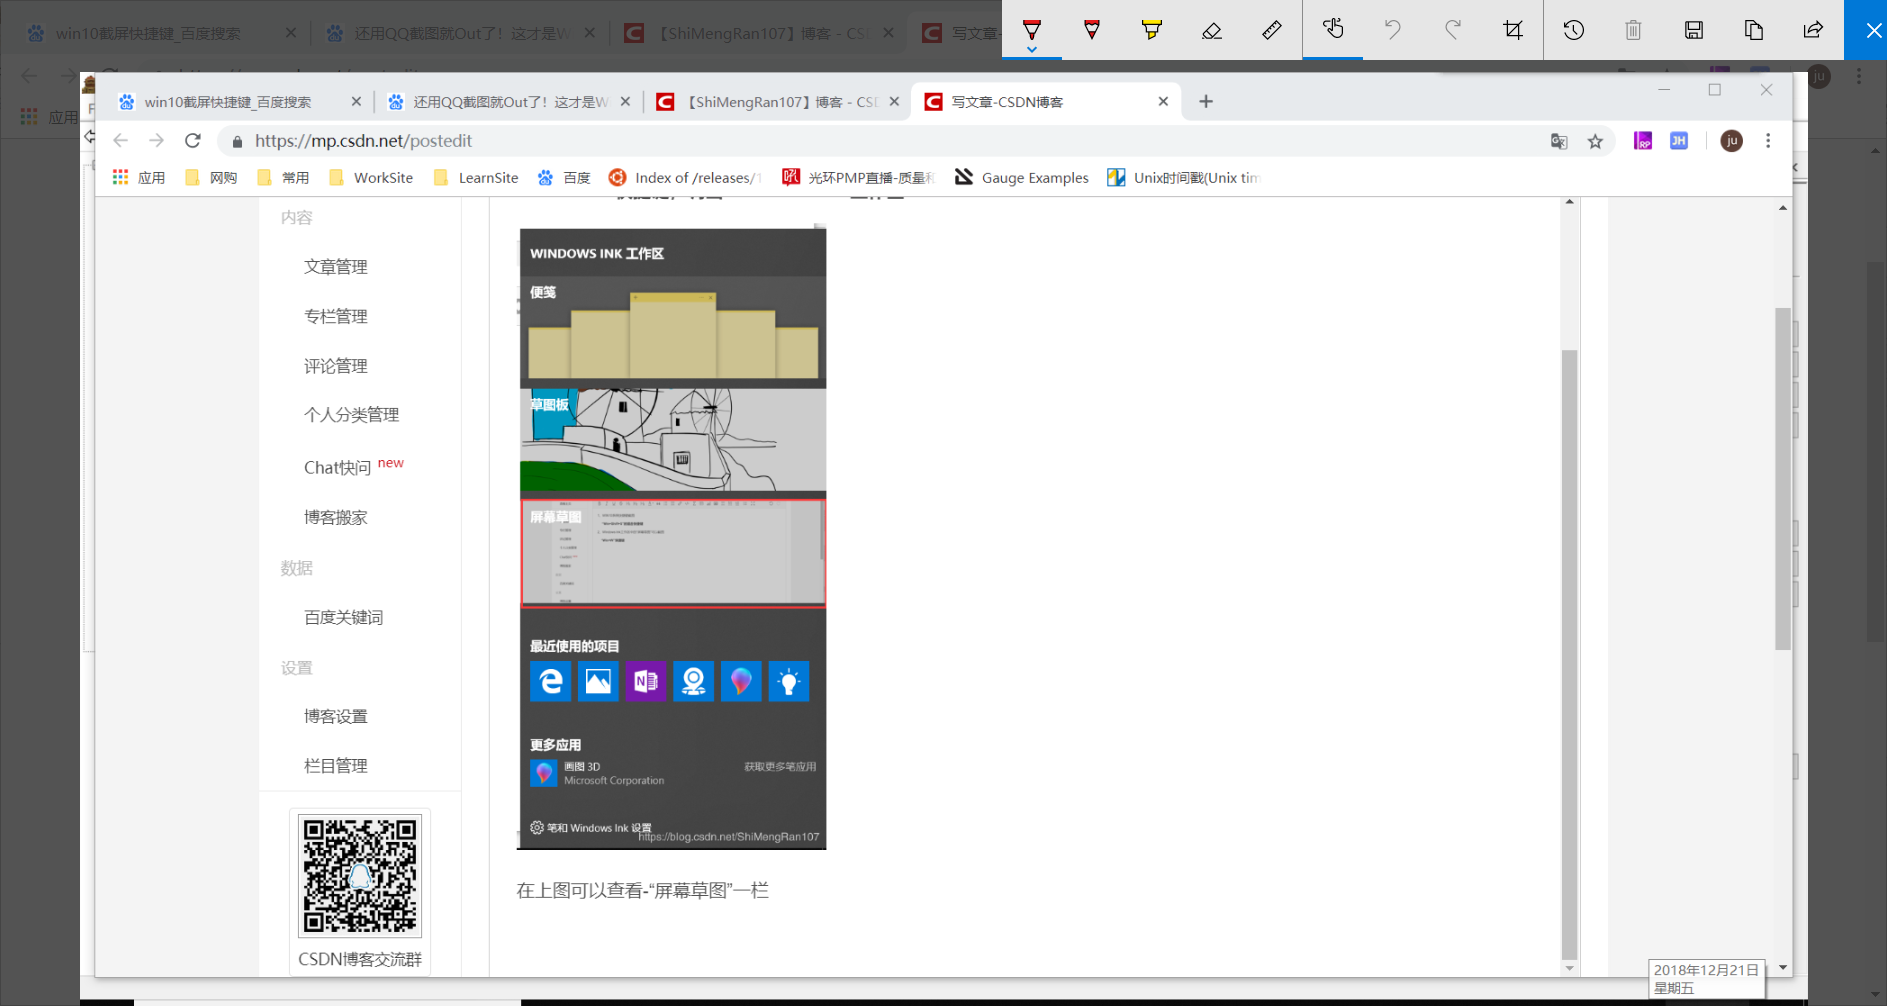Open Unix时间戳 bookmark
Viewport: 1887px width, 1006px height.
click(x=1184, y=178)
